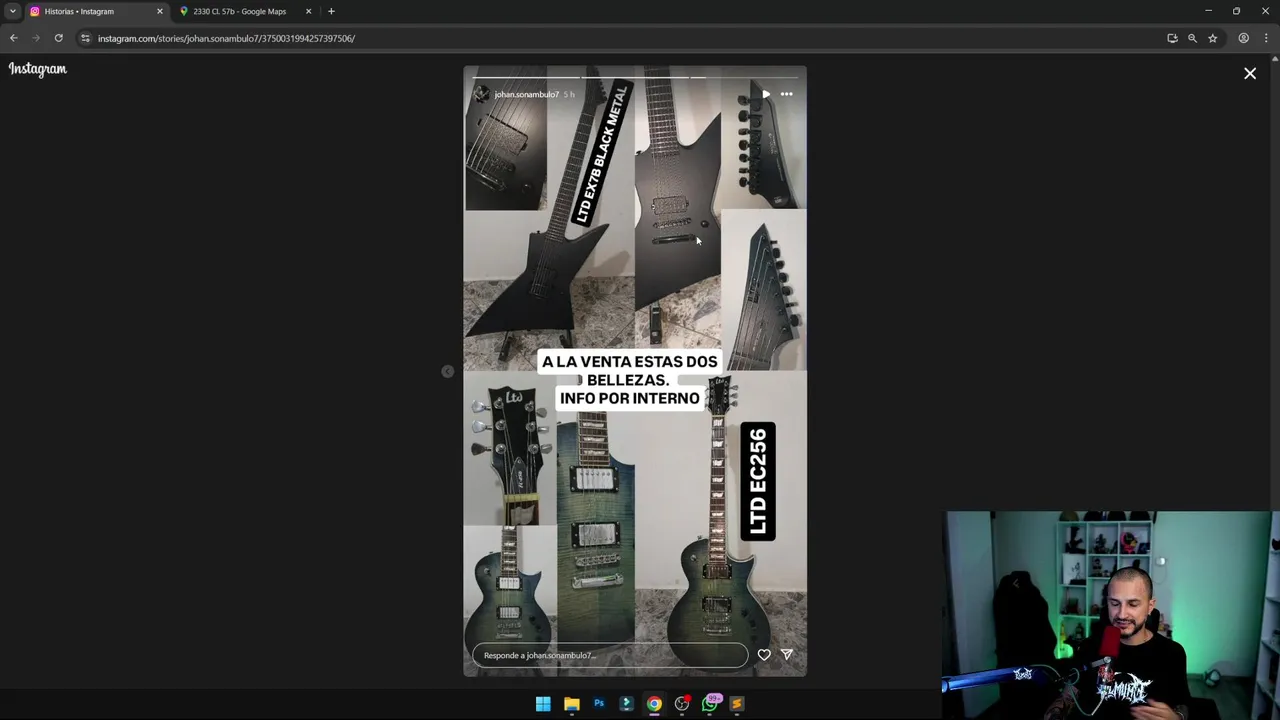Click the story progress bar at top
Screen dimensions: 1280x720
click(635, 77)
